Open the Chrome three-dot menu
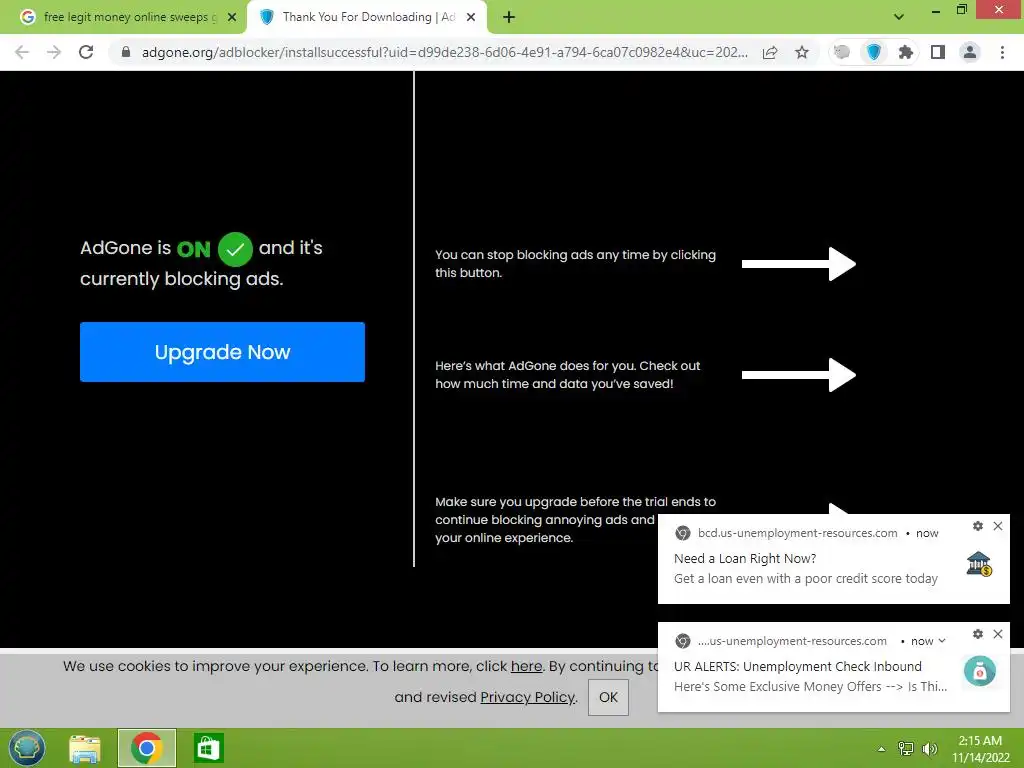 1002,52
